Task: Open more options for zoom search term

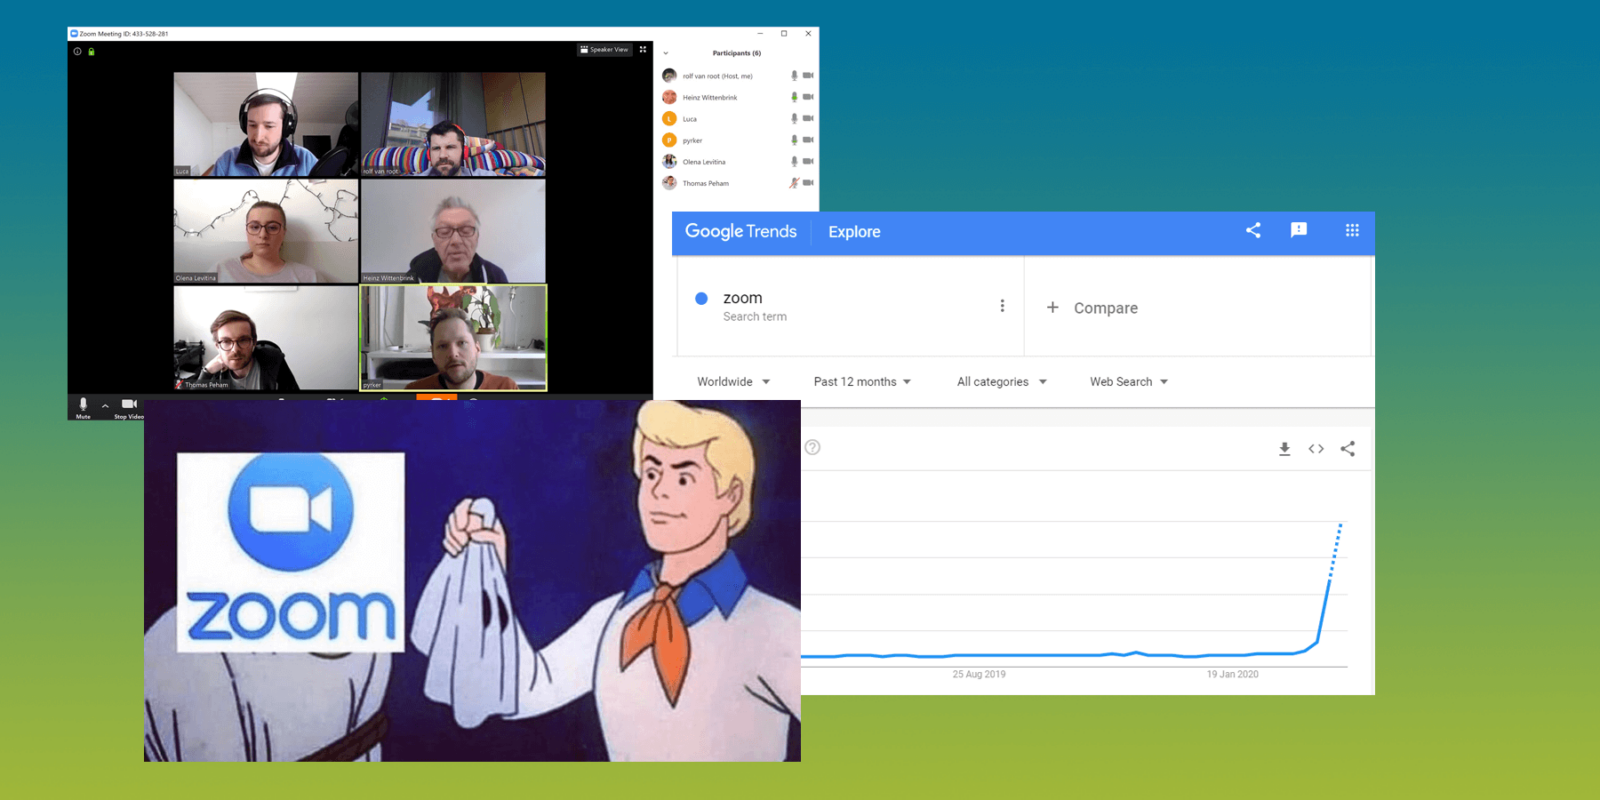Action: coord(1002,306)
